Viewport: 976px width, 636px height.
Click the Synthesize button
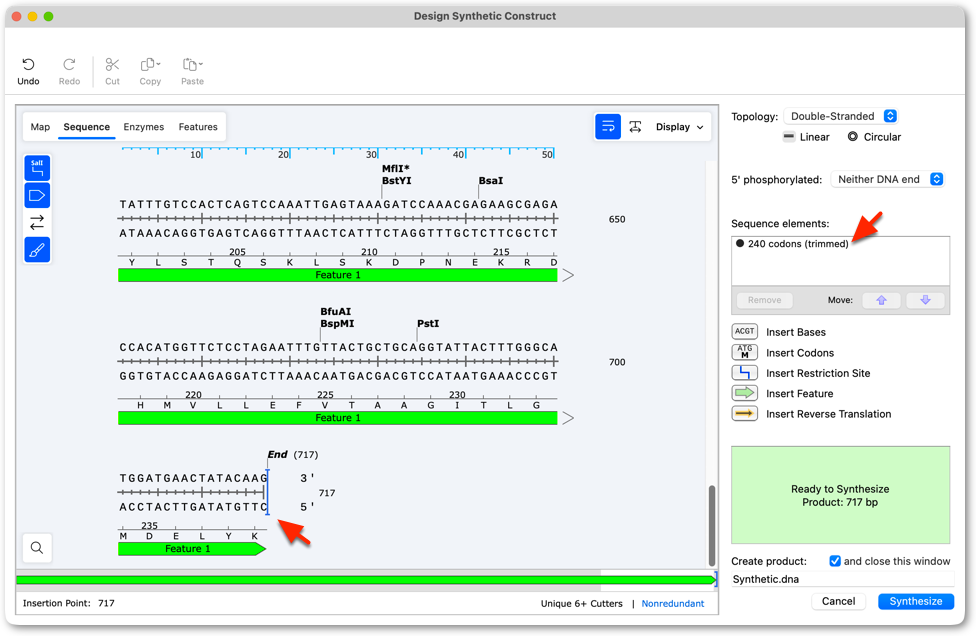point(916,601)
